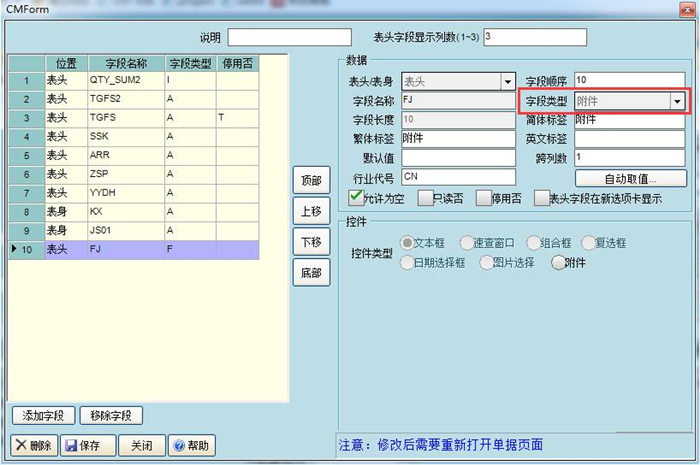Click the 说明 input field

(289, 37)
